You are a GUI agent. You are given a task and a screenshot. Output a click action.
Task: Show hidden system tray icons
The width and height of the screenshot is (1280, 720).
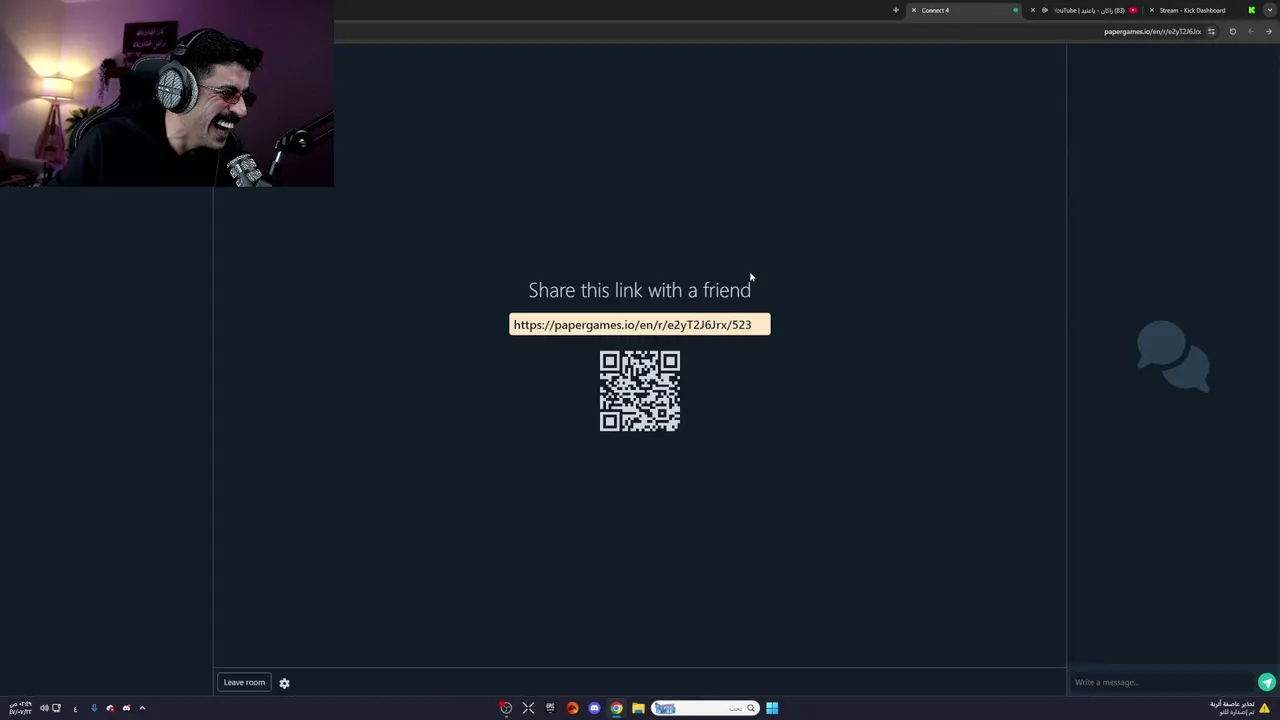pyautogui.click(x=142, y=708)
